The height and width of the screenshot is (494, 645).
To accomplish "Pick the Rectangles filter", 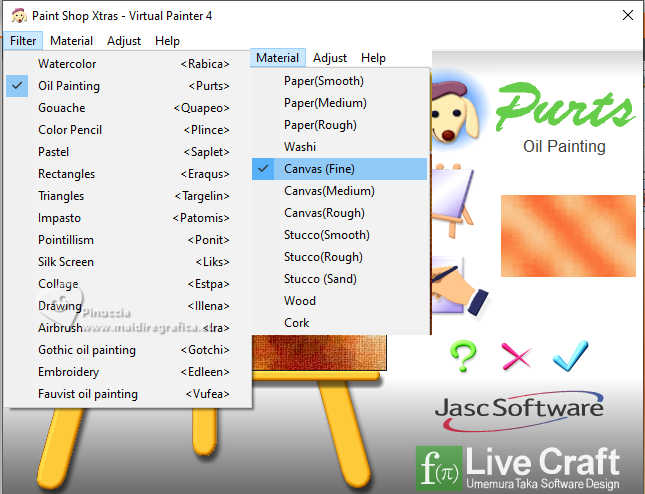I will coord(128,174).
